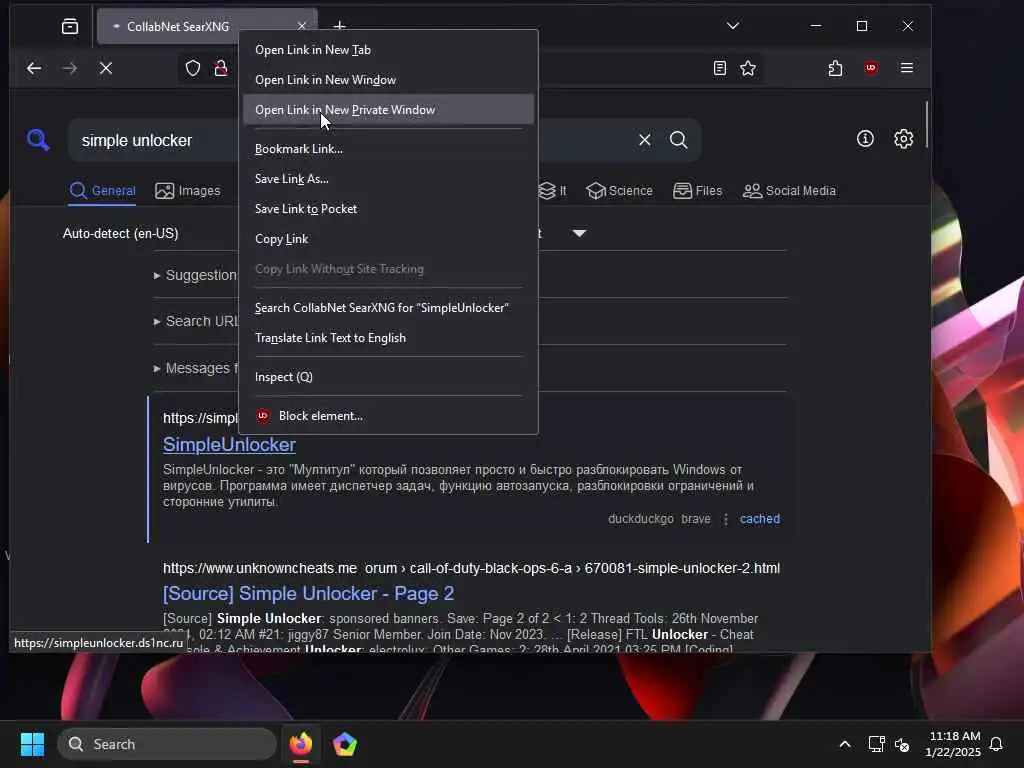The width and height of the screenshot is (1024, 768).
Task: Open a new tab with plus button
Action: (340, 26)
